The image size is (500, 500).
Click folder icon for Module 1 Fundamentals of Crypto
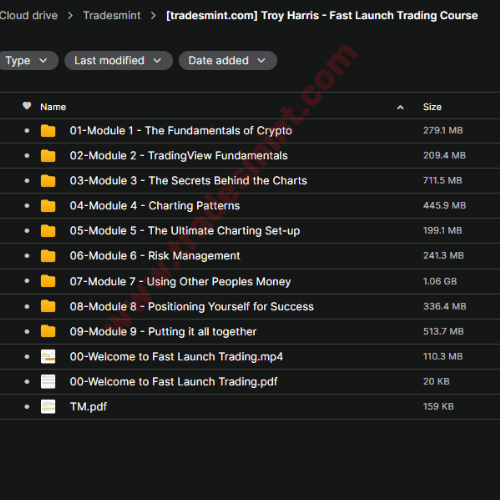point(48,131)
